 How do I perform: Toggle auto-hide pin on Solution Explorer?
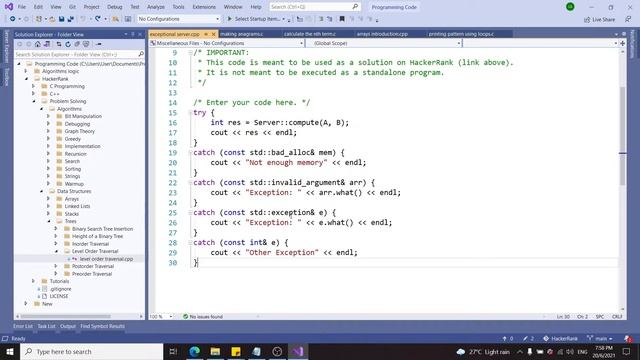(133, 34)
